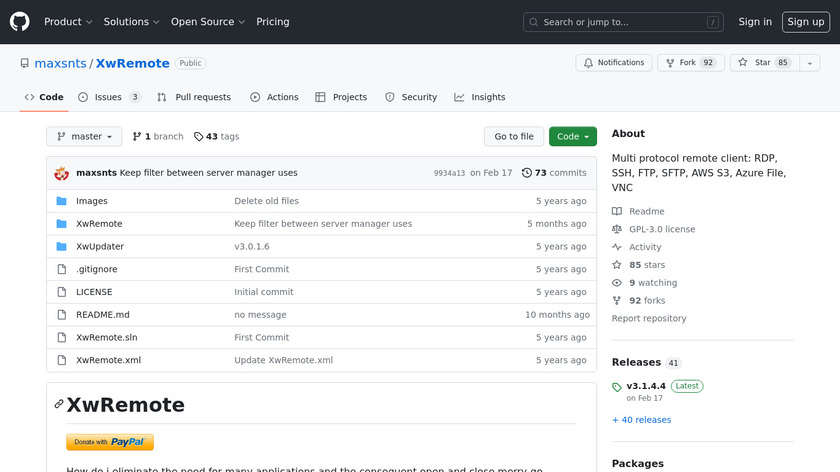View the 43 tags link
The height and width of the screenshot is (472, 840).
tap(216, 137)
